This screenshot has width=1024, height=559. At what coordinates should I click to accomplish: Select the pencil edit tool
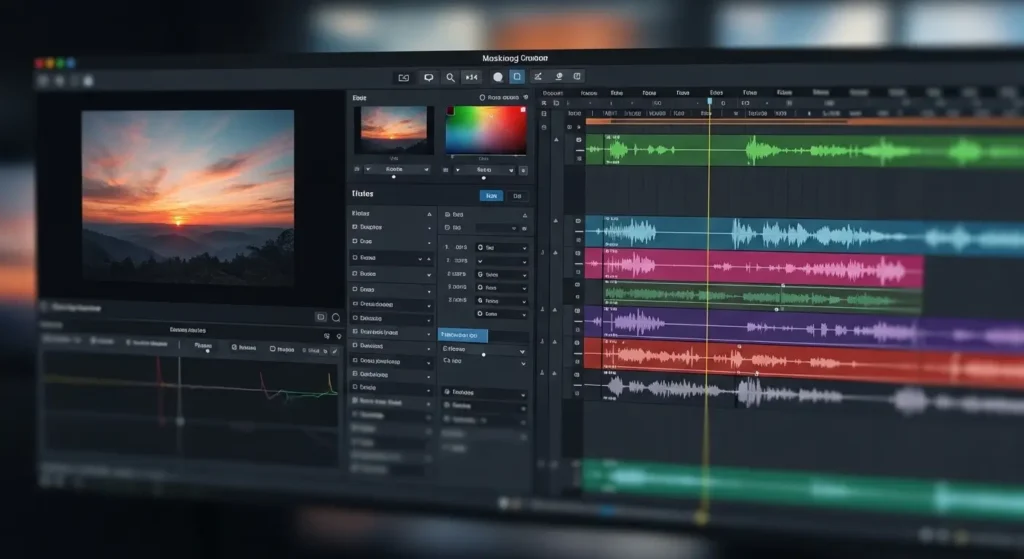(x=538, y=76)
